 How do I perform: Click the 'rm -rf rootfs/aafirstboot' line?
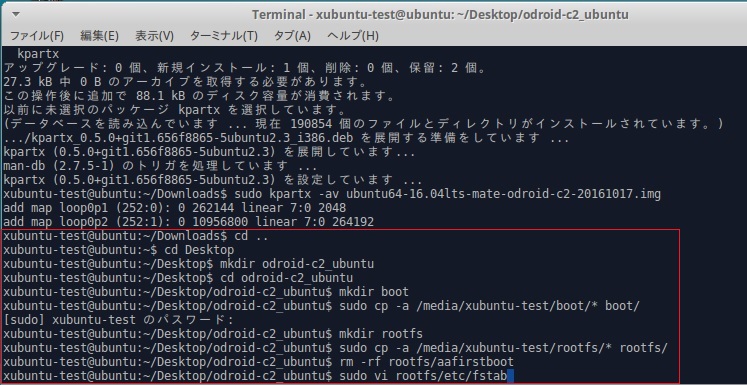(258, 362)
